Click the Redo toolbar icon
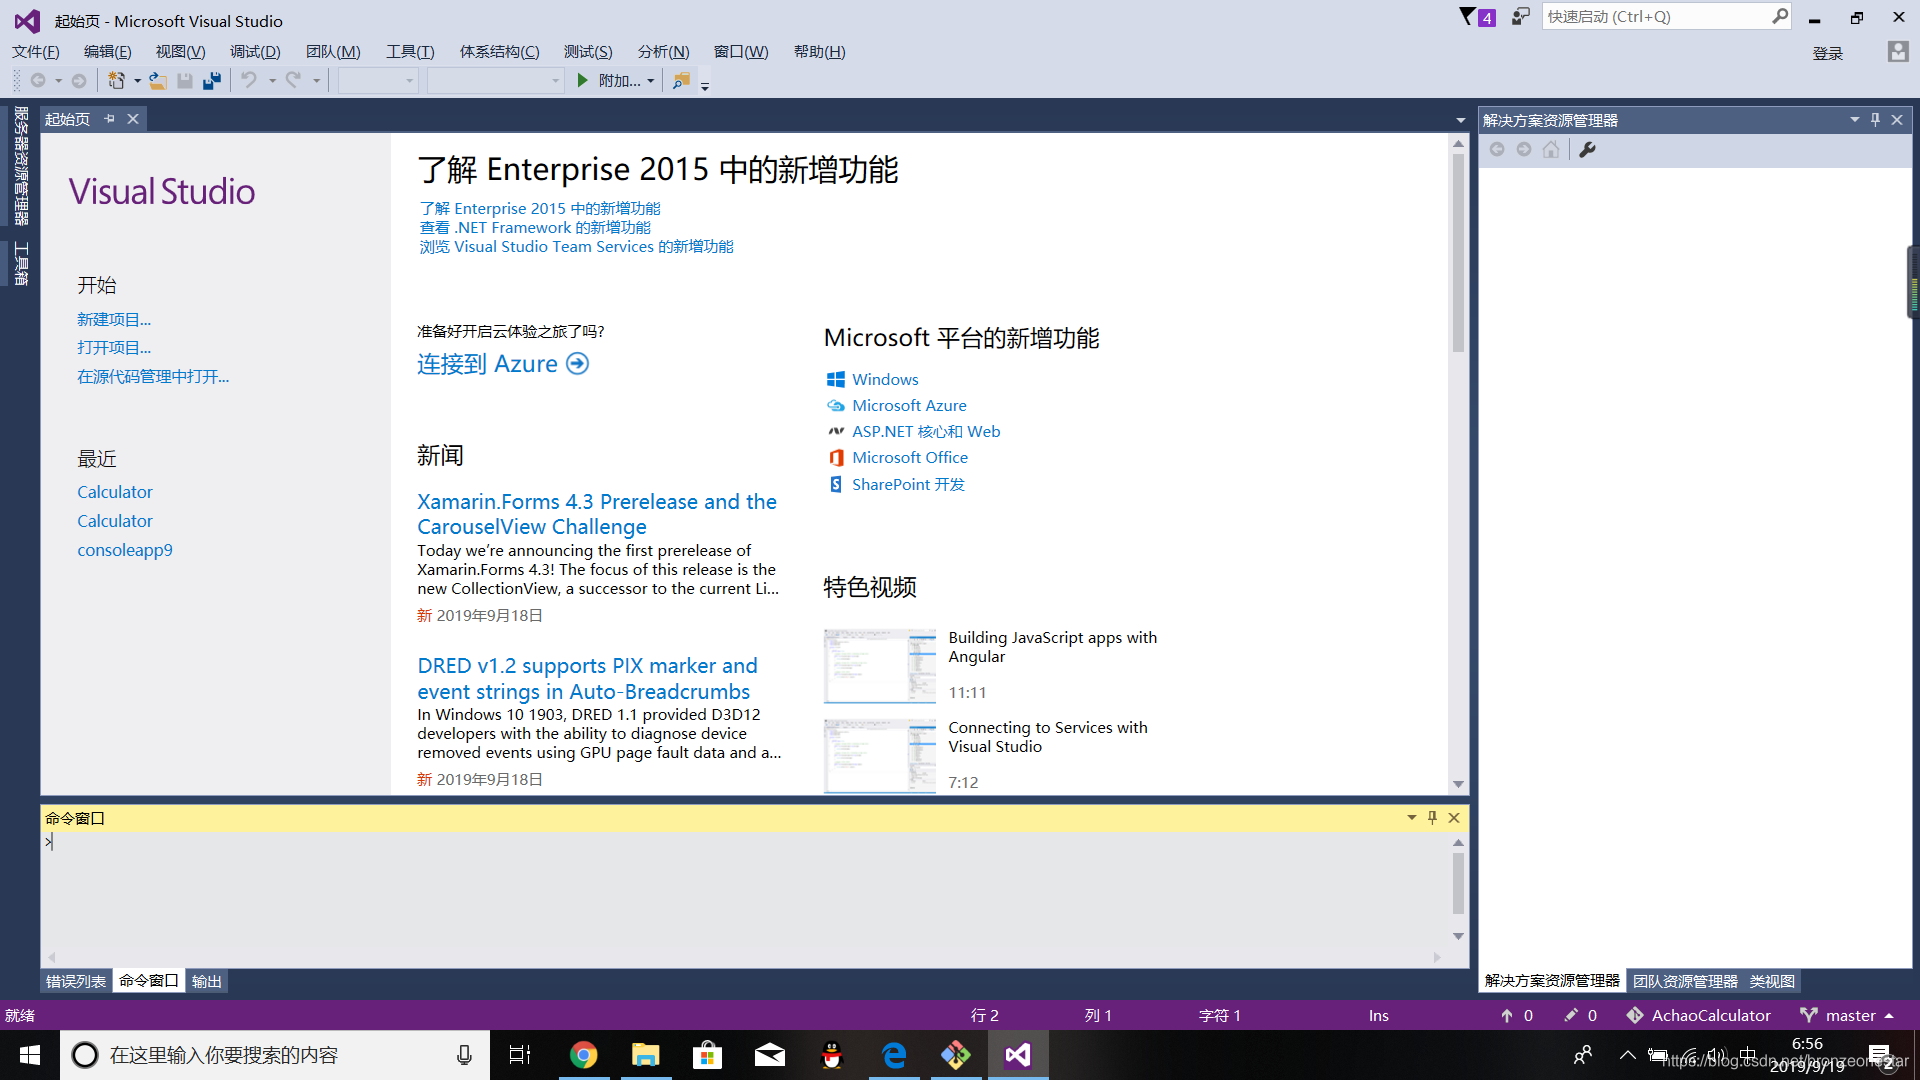1920x1080 pixels. point(289,82)
